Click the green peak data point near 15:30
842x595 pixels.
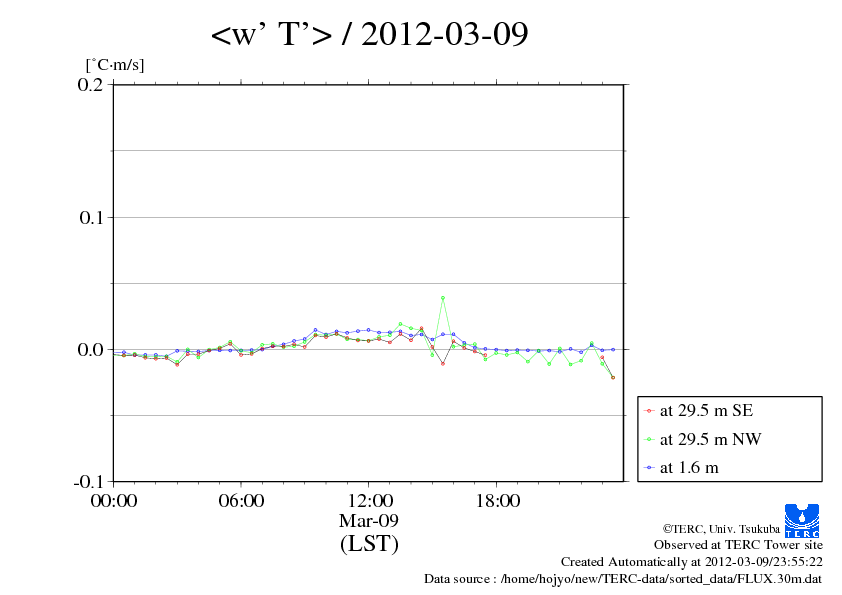tap(442, 298)
